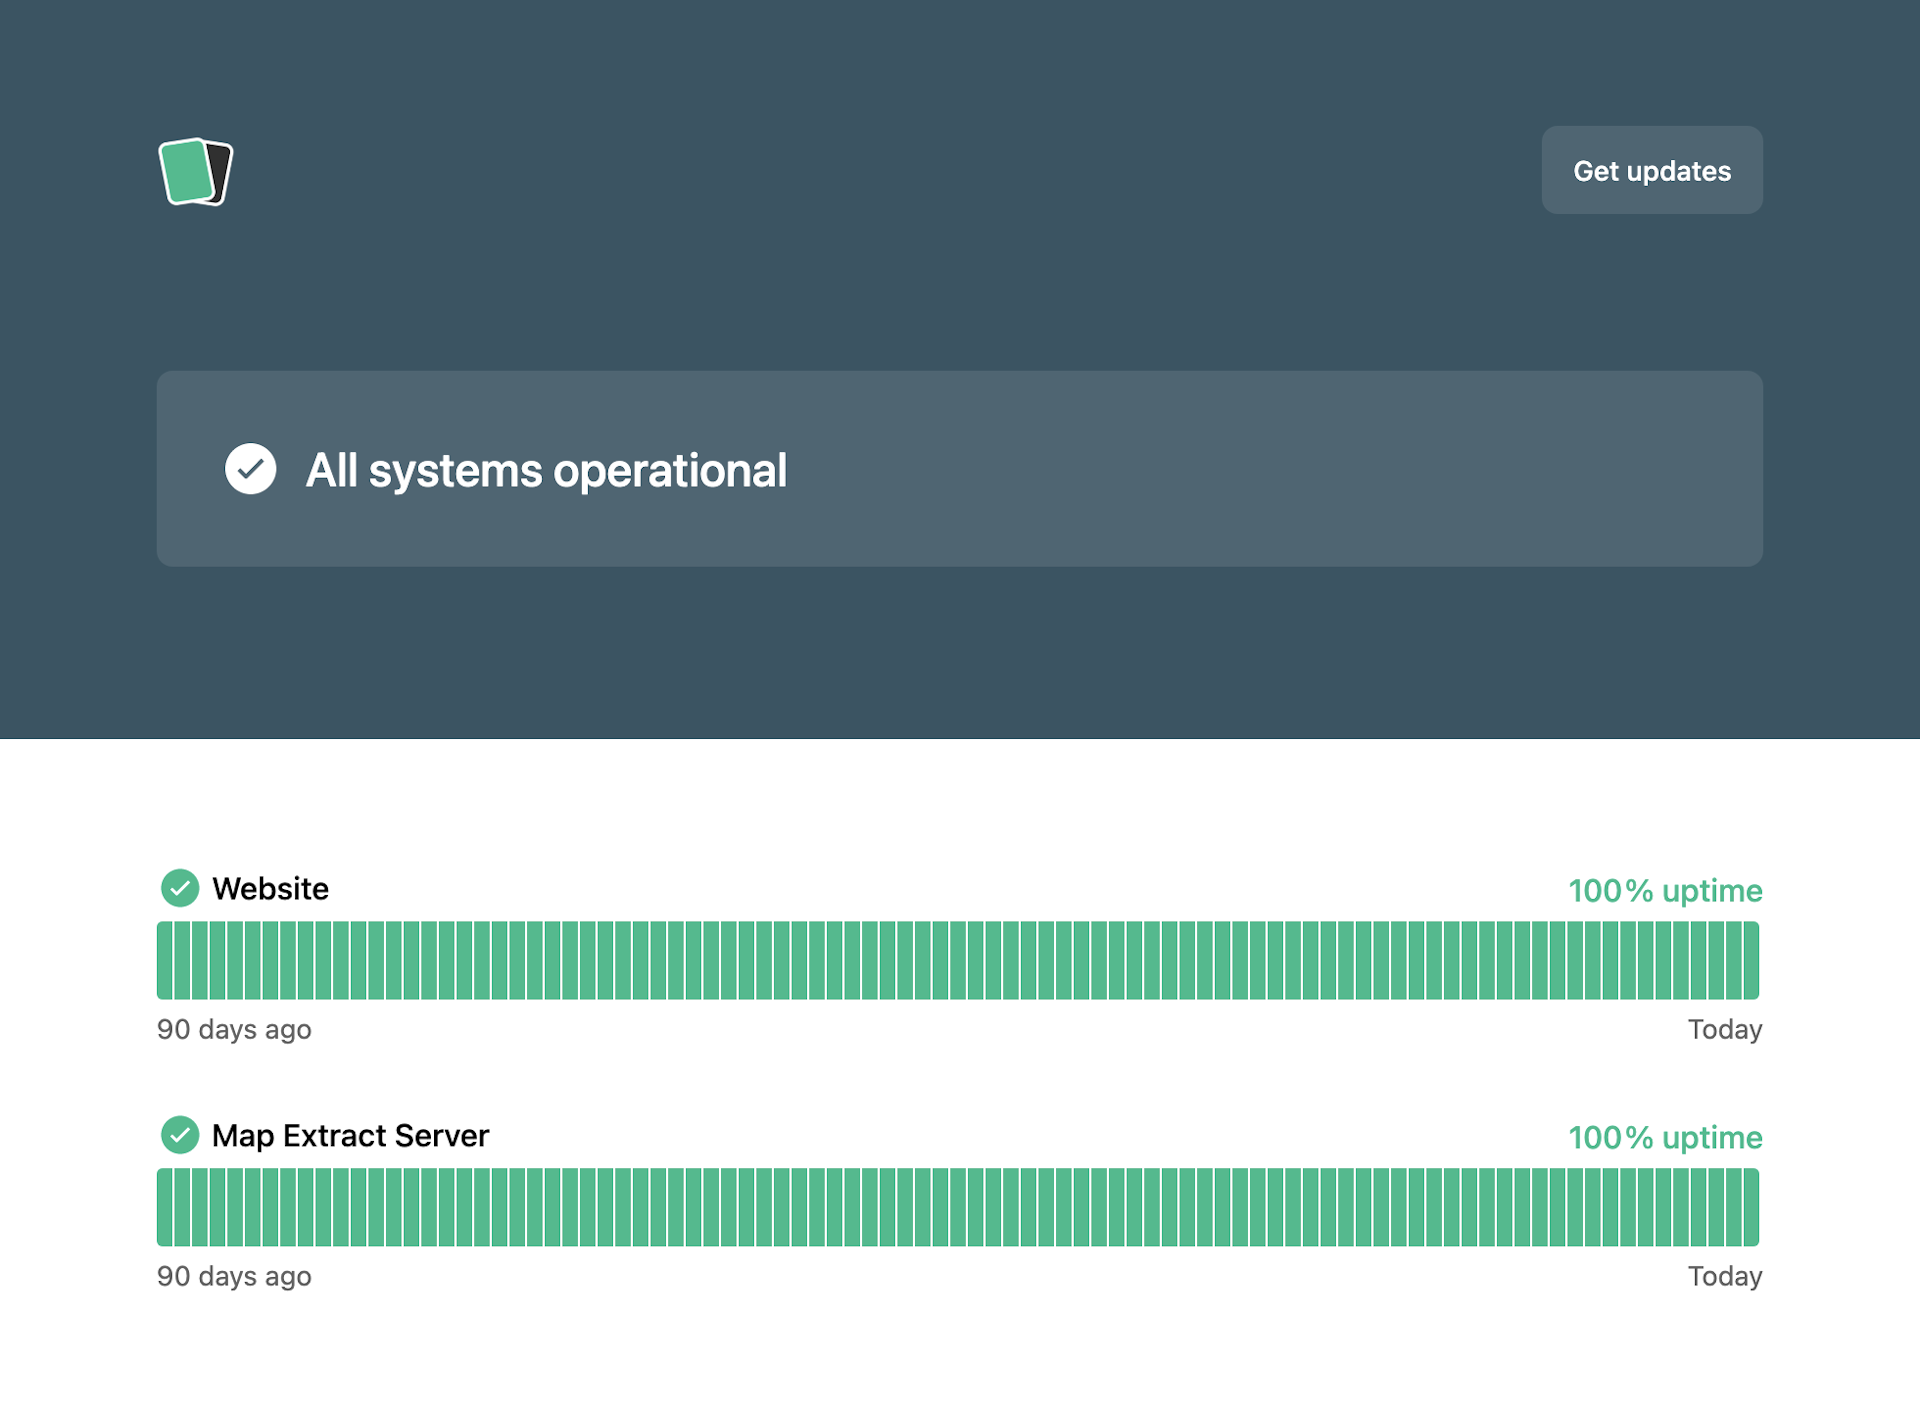
Task: Click 'Today' label under Website chart
Action: [1725, 1029]
